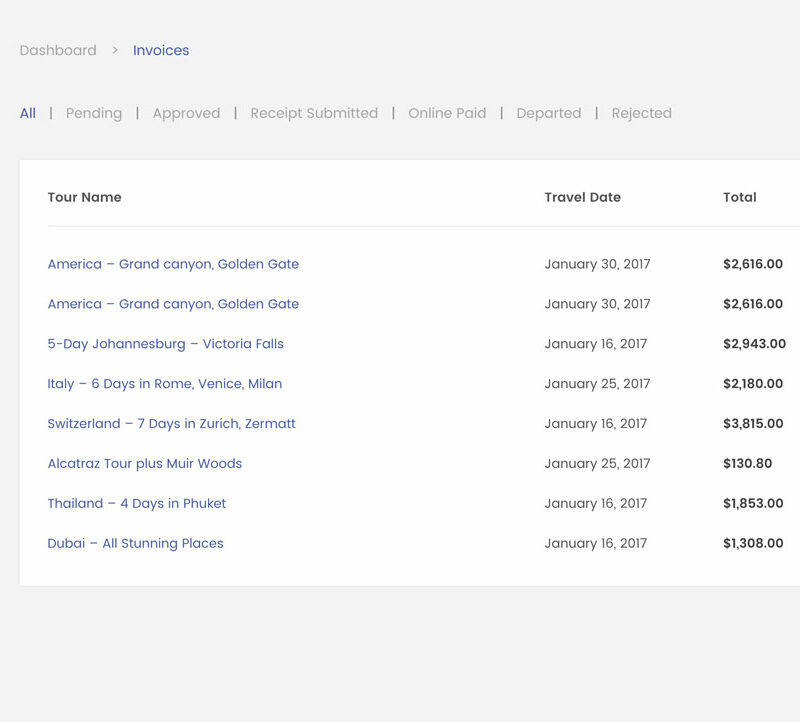Switch to the Pending filter tab
Screen dimensions: 800x722
coord(94,113)
